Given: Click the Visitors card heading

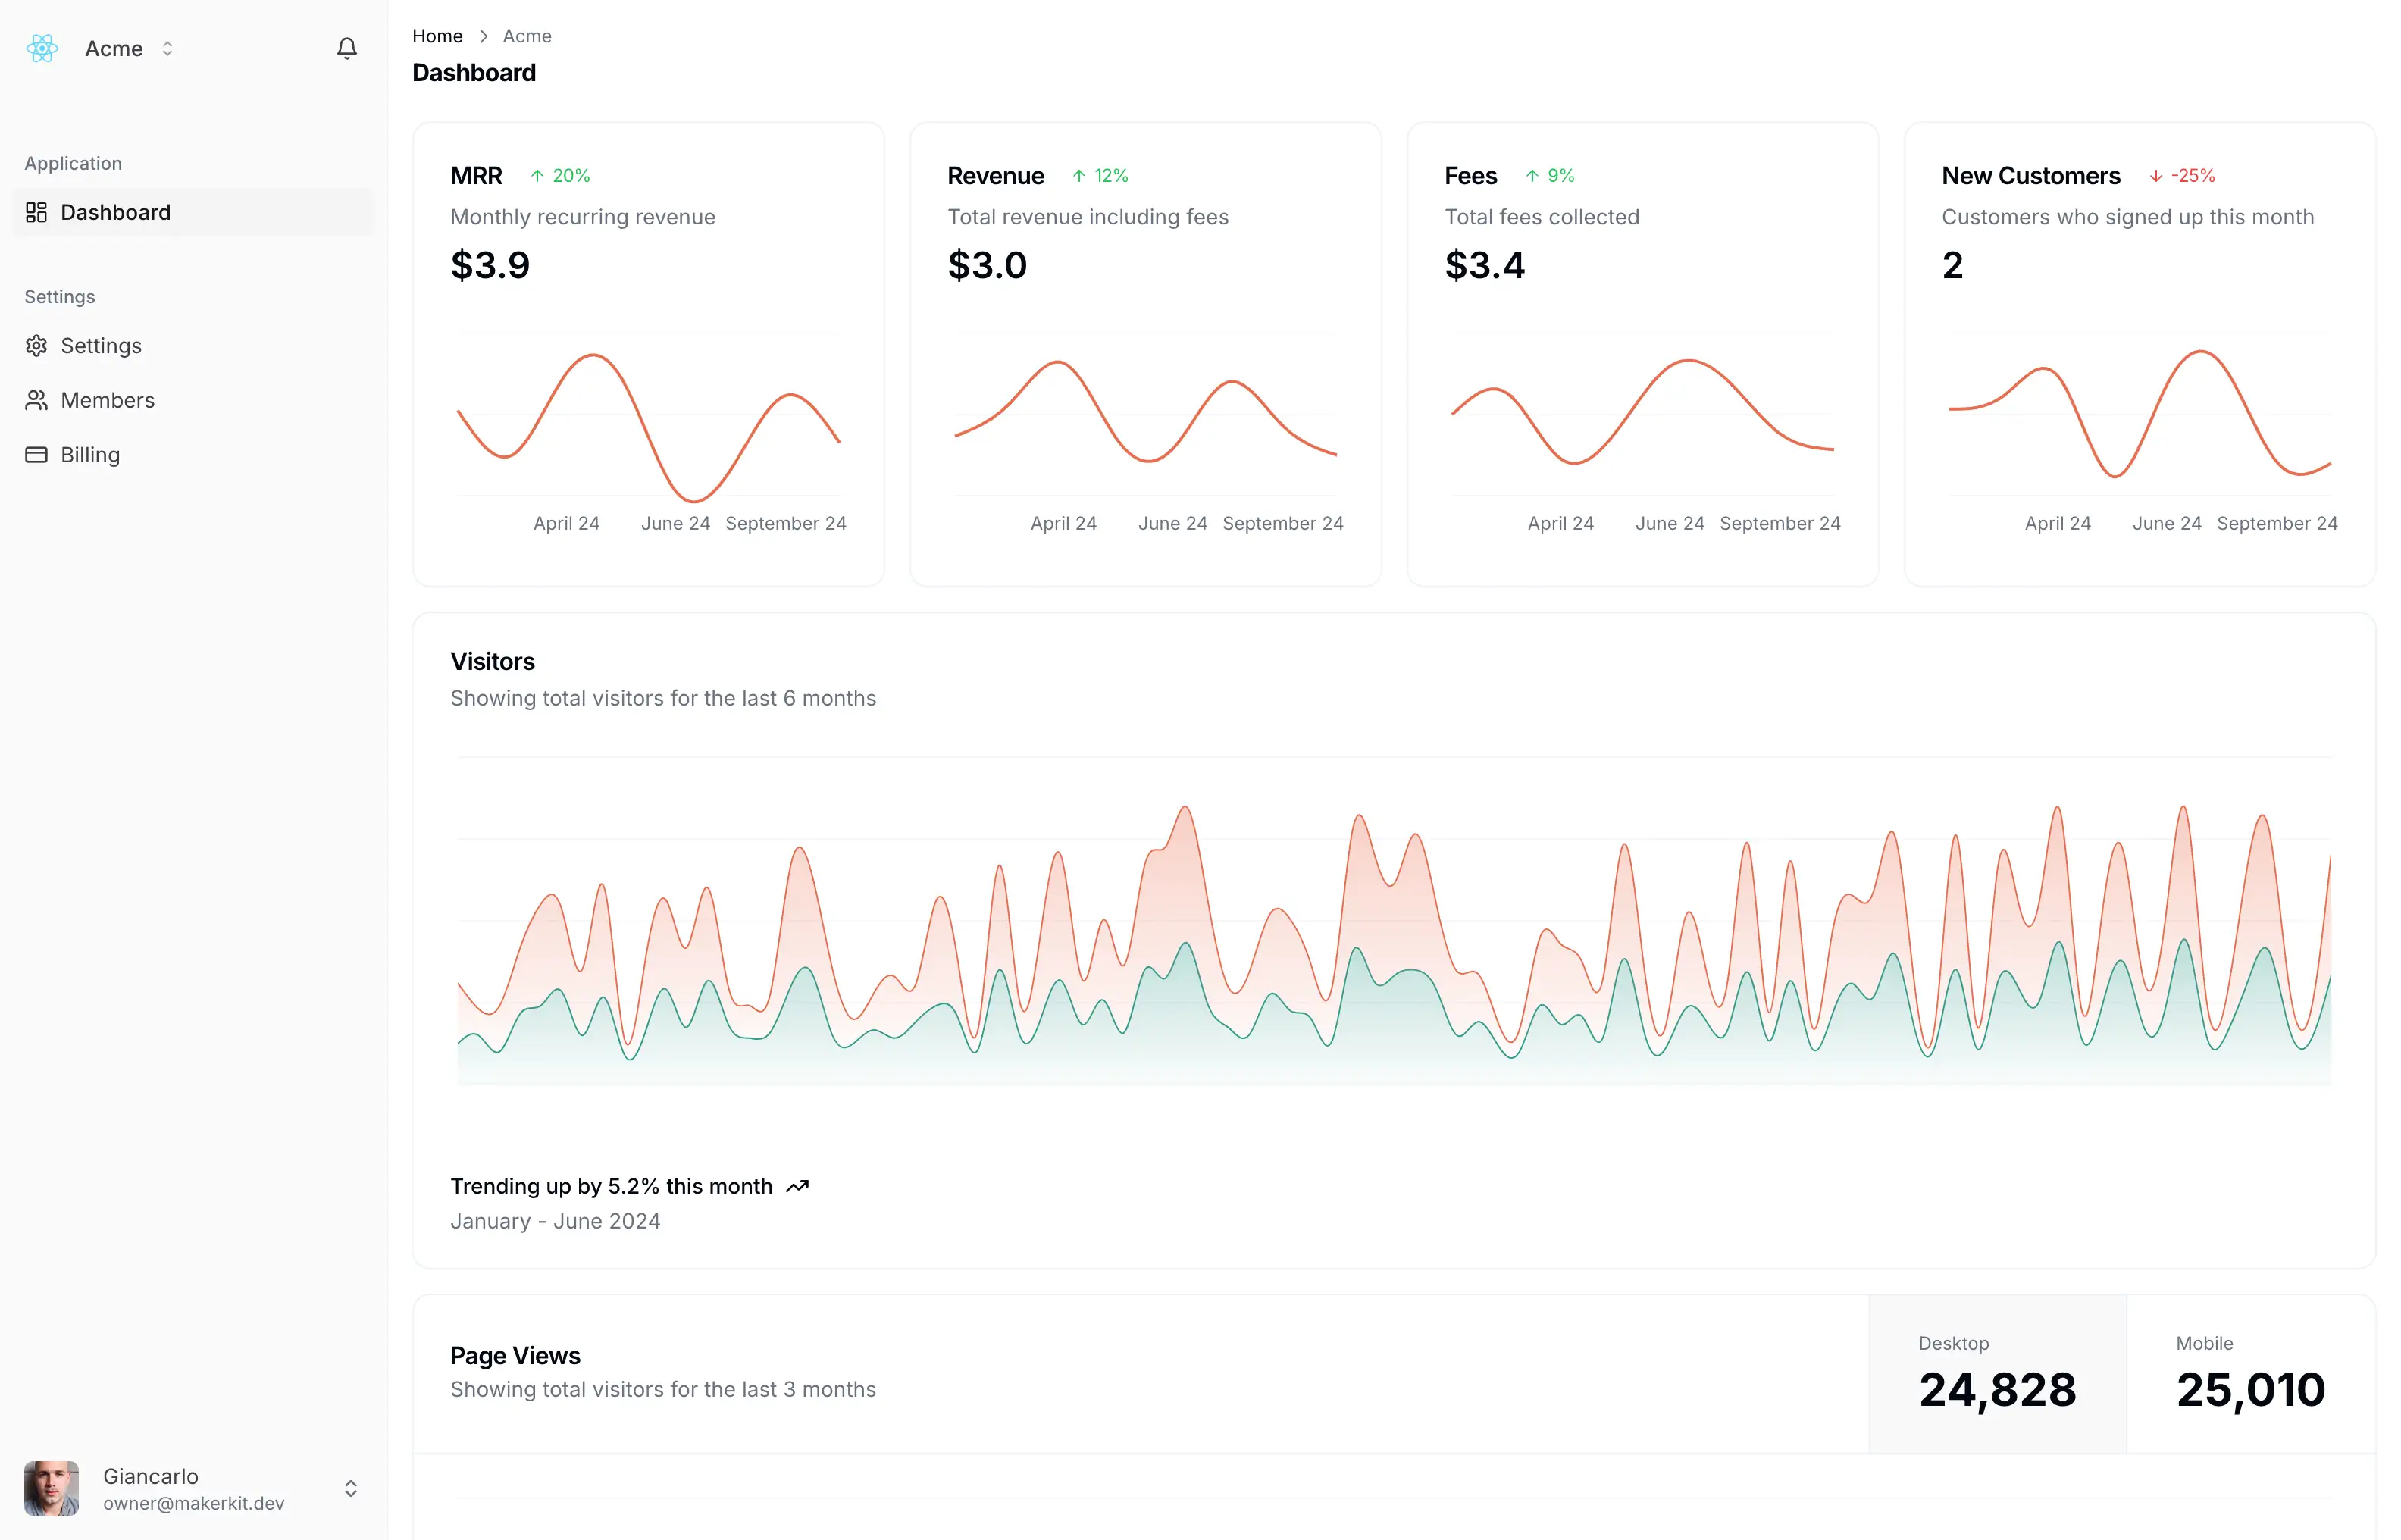Looking at the screenshot, I should pos(492,662).
